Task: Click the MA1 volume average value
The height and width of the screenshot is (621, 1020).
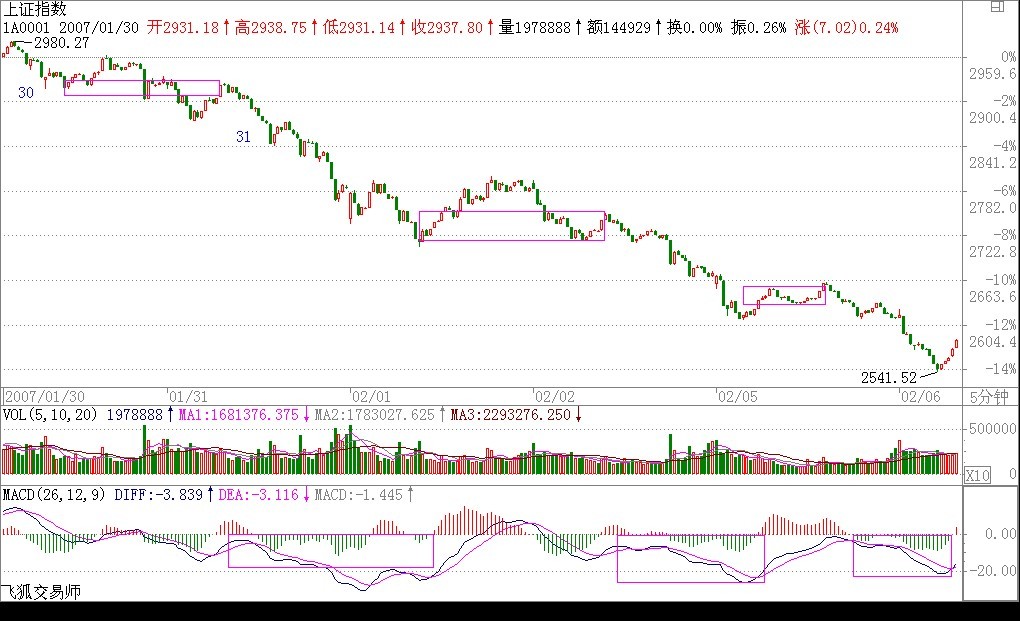Action: (238, 414)
